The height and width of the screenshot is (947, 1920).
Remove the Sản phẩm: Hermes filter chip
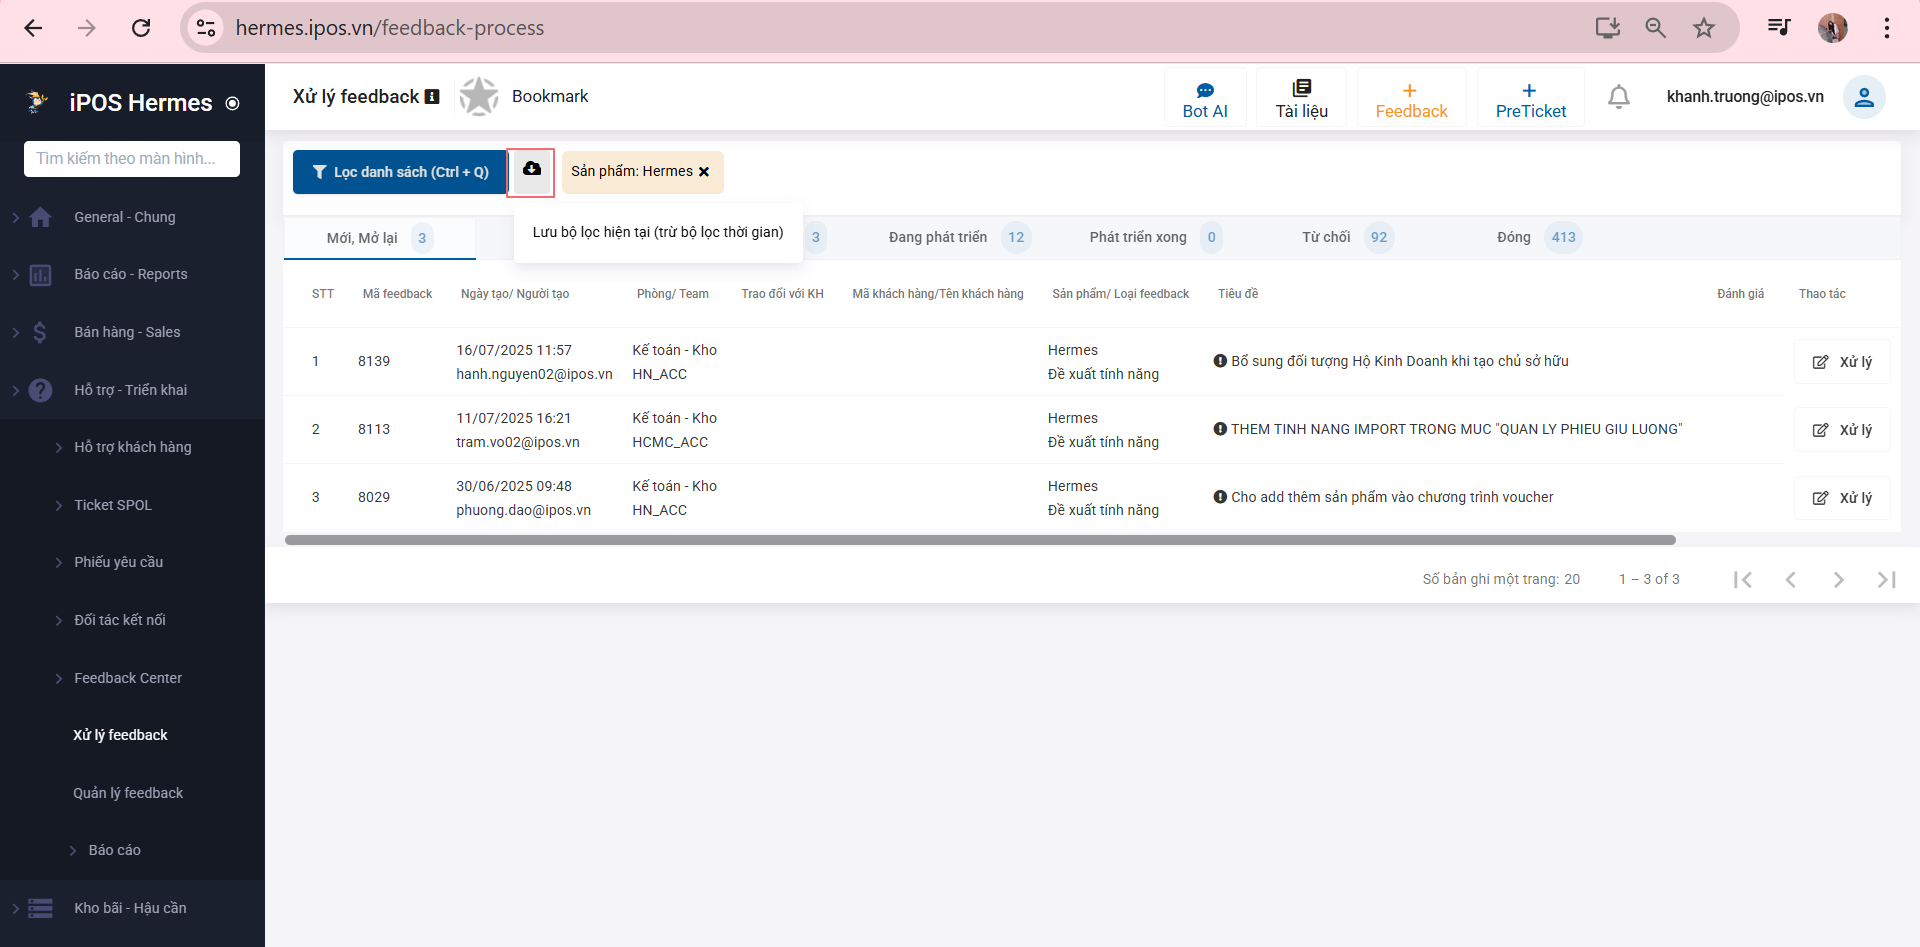click(704, 172)
